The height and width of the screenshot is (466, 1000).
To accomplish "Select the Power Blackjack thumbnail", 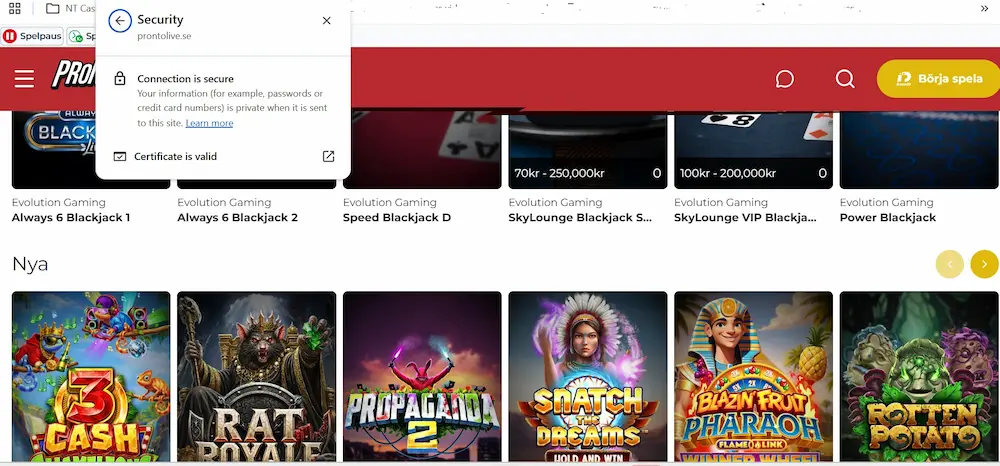I will pyautogui.click(x=919, y=150).
